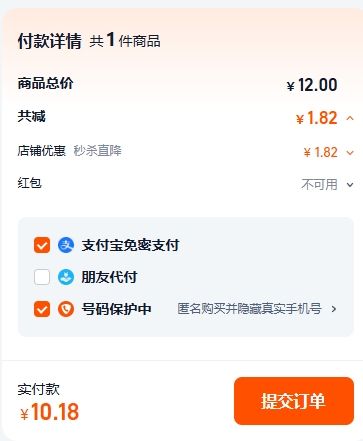
Task: Click 提交订单 submit order button
Action: pyautogui.click(x=294, y=401)
